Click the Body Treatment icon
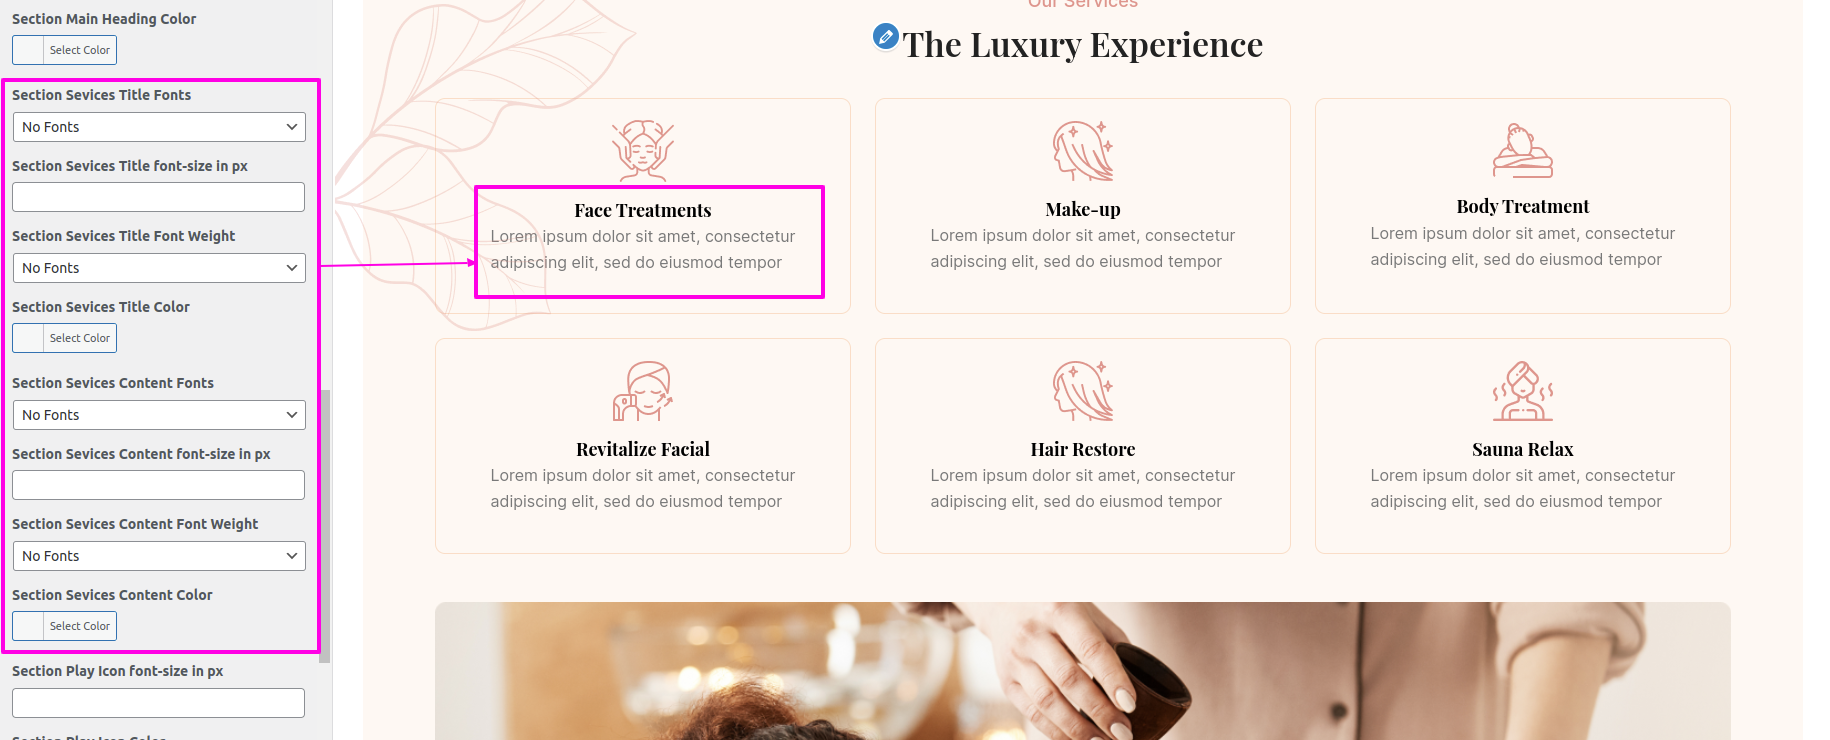This screenshot has height=740, width=1830. pyautogui.click(x=1523, y=150)
